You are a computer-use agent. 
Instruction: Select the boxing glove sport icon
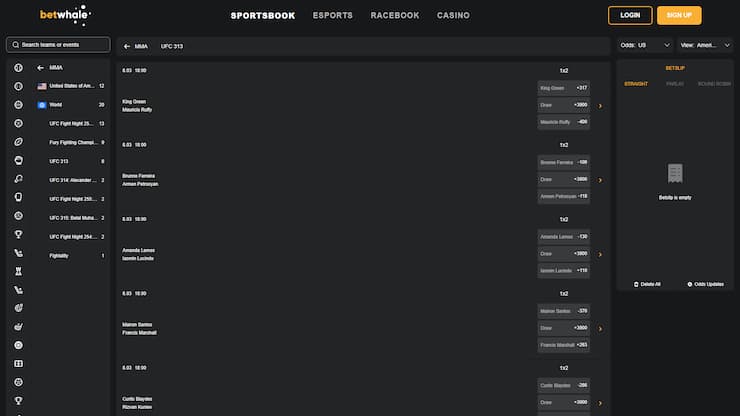(x=18, y=161)
